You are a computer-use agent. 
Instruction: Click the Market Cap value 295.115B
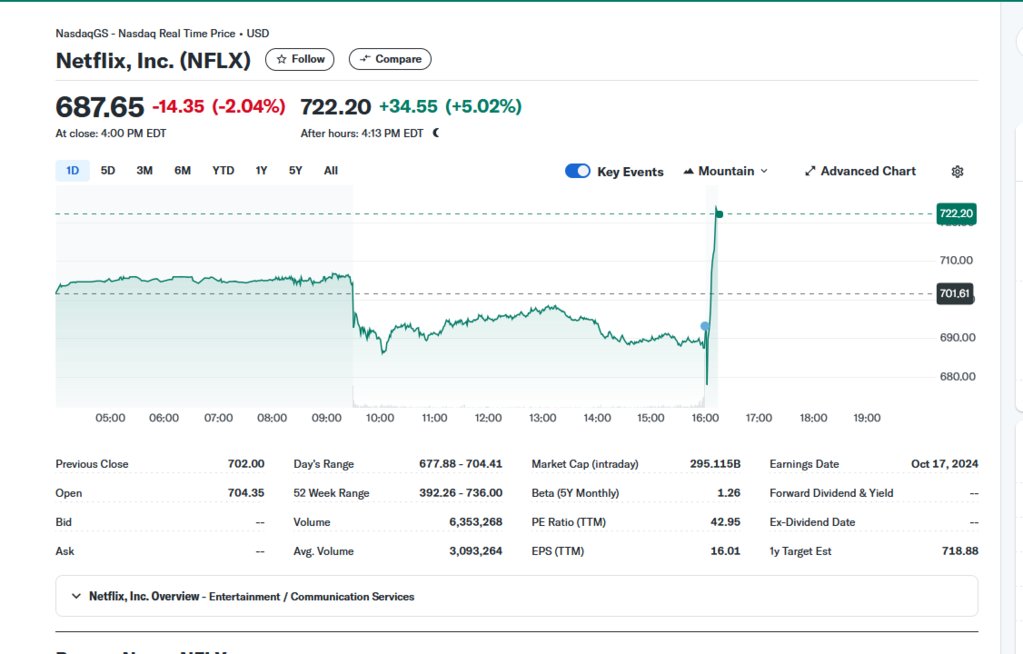point(715,464)
